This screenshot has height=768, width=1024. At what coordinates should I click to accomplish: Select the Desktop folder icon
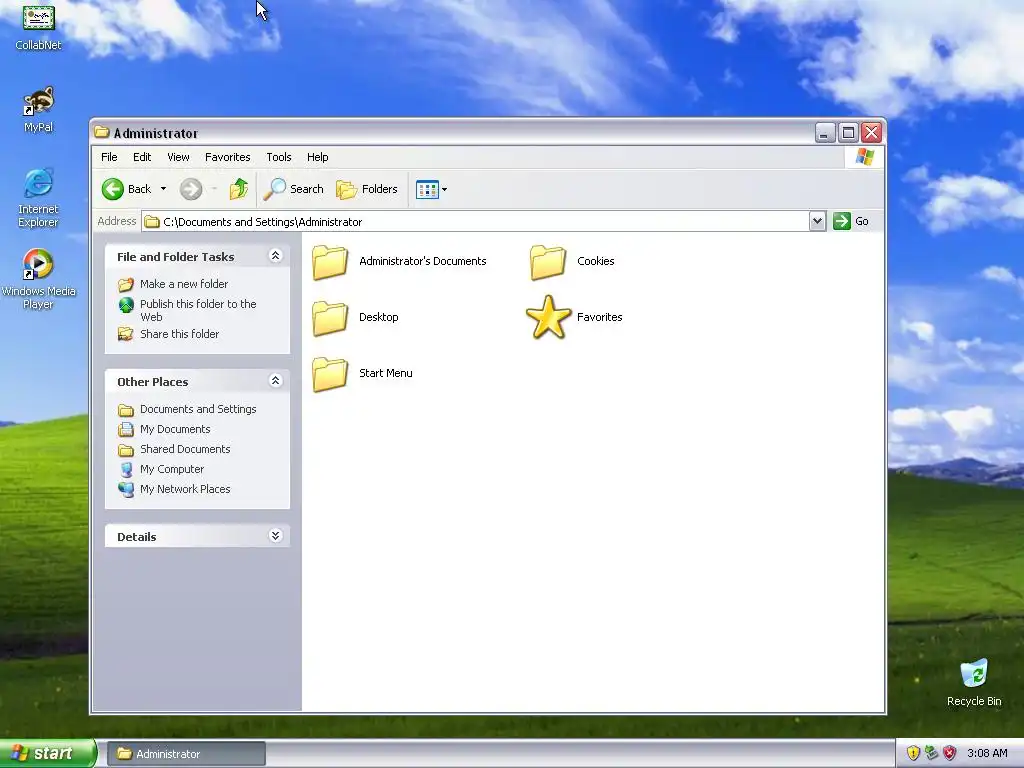click(330, 318)
